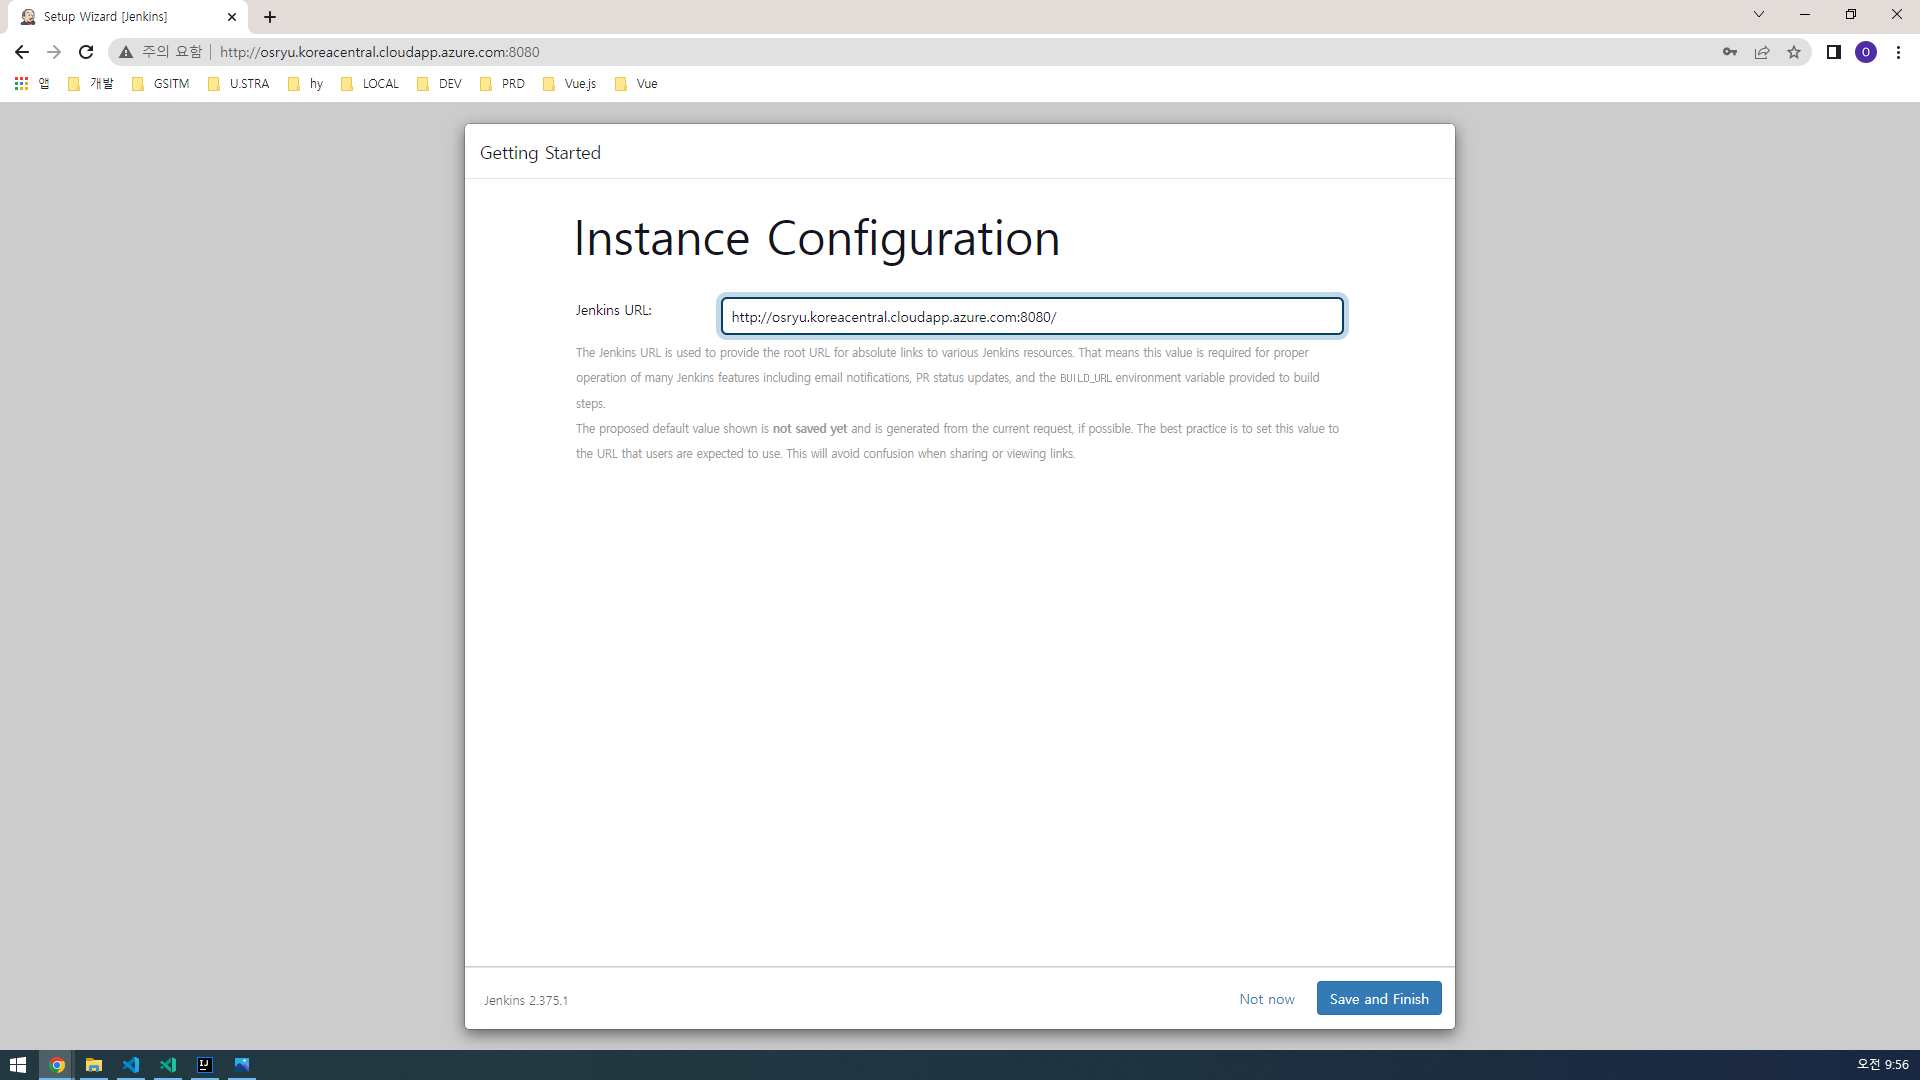Open the Chrome three-dot menu
Image resolution: width=1920 pixels, height=1080 pixels.
1898,52
